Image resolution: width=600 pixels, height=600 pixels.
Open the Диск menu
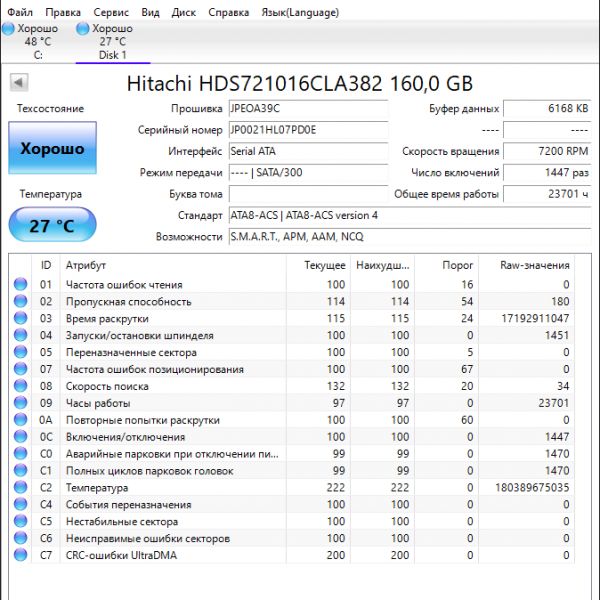(184, 12)
